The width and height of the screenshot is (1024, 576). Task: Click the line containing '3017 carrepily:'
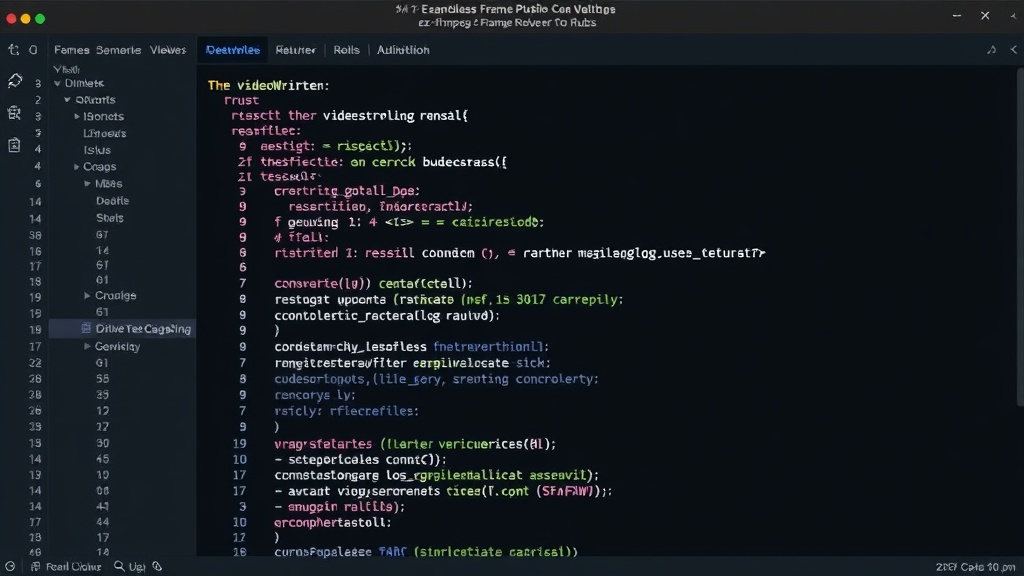click(x=449, y=300)
